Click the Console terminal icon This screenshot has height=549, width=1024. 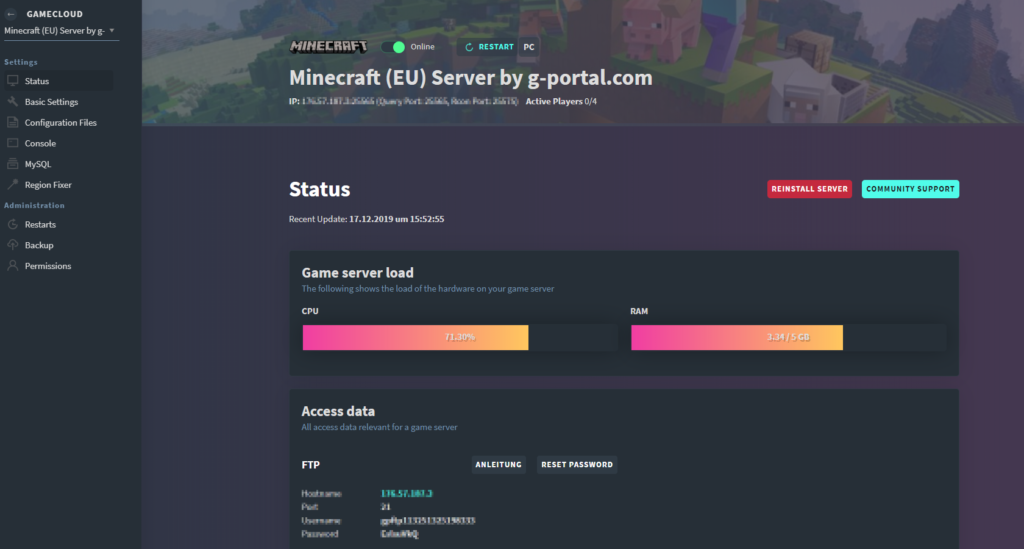tap(12, 143)
